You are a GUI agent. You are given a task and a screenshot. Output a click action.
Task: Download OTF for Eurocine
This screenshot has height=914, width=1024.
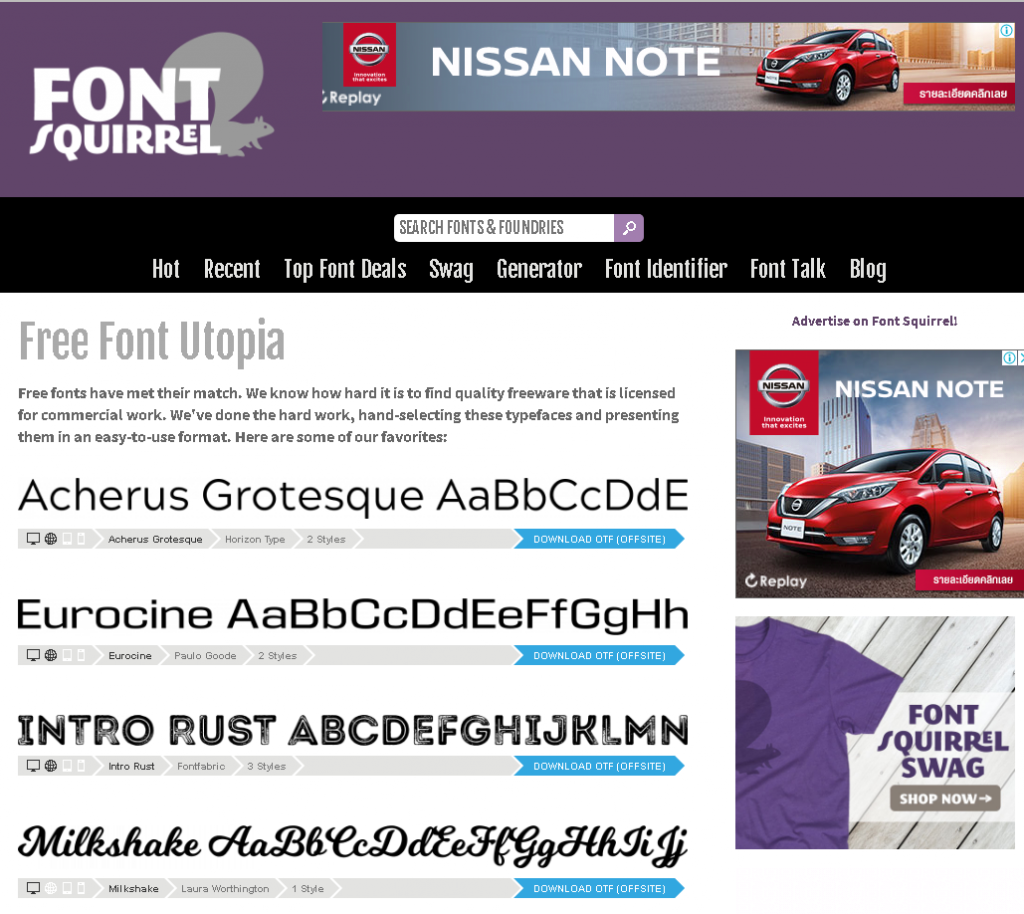point(599,655)
